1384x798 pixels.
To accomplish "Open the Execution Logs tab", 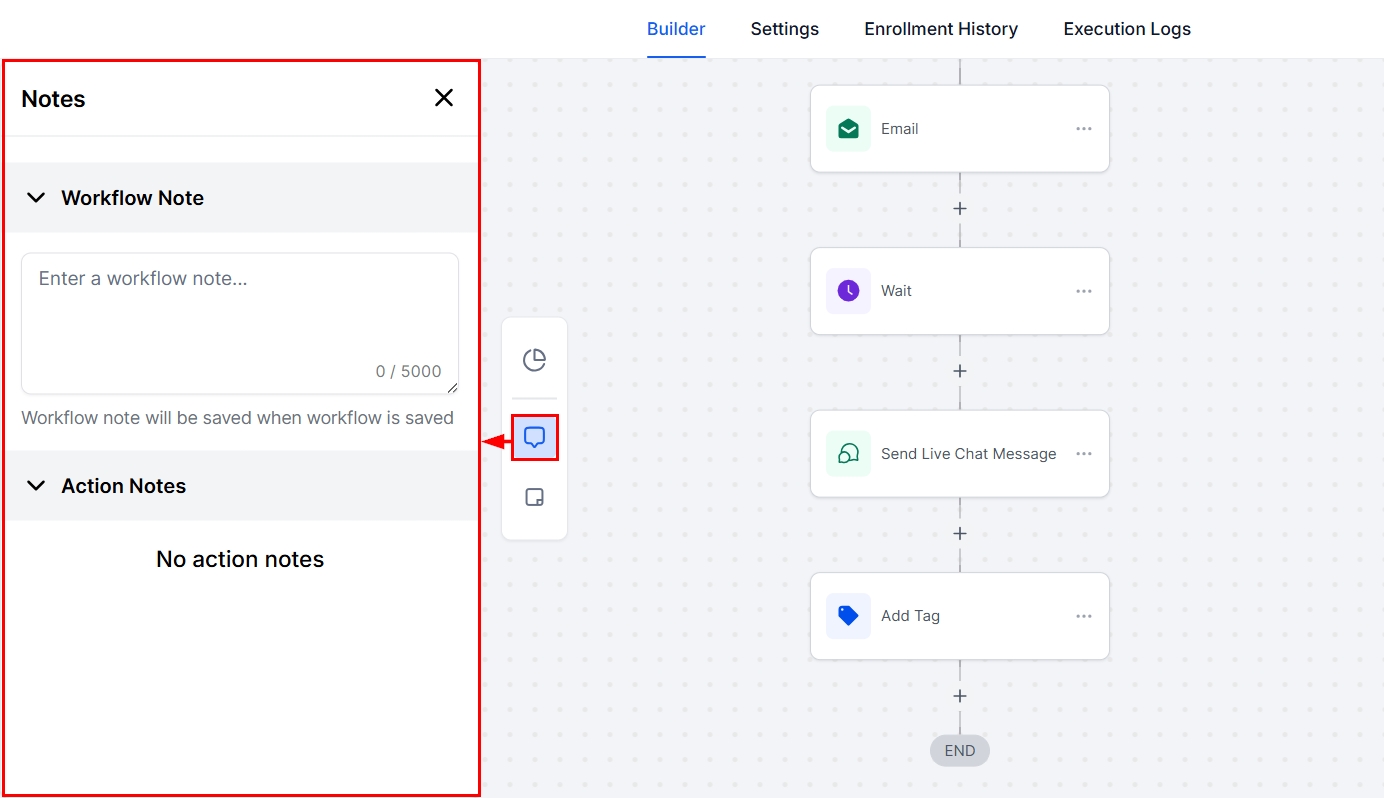I will click(x=1127, y=29).
